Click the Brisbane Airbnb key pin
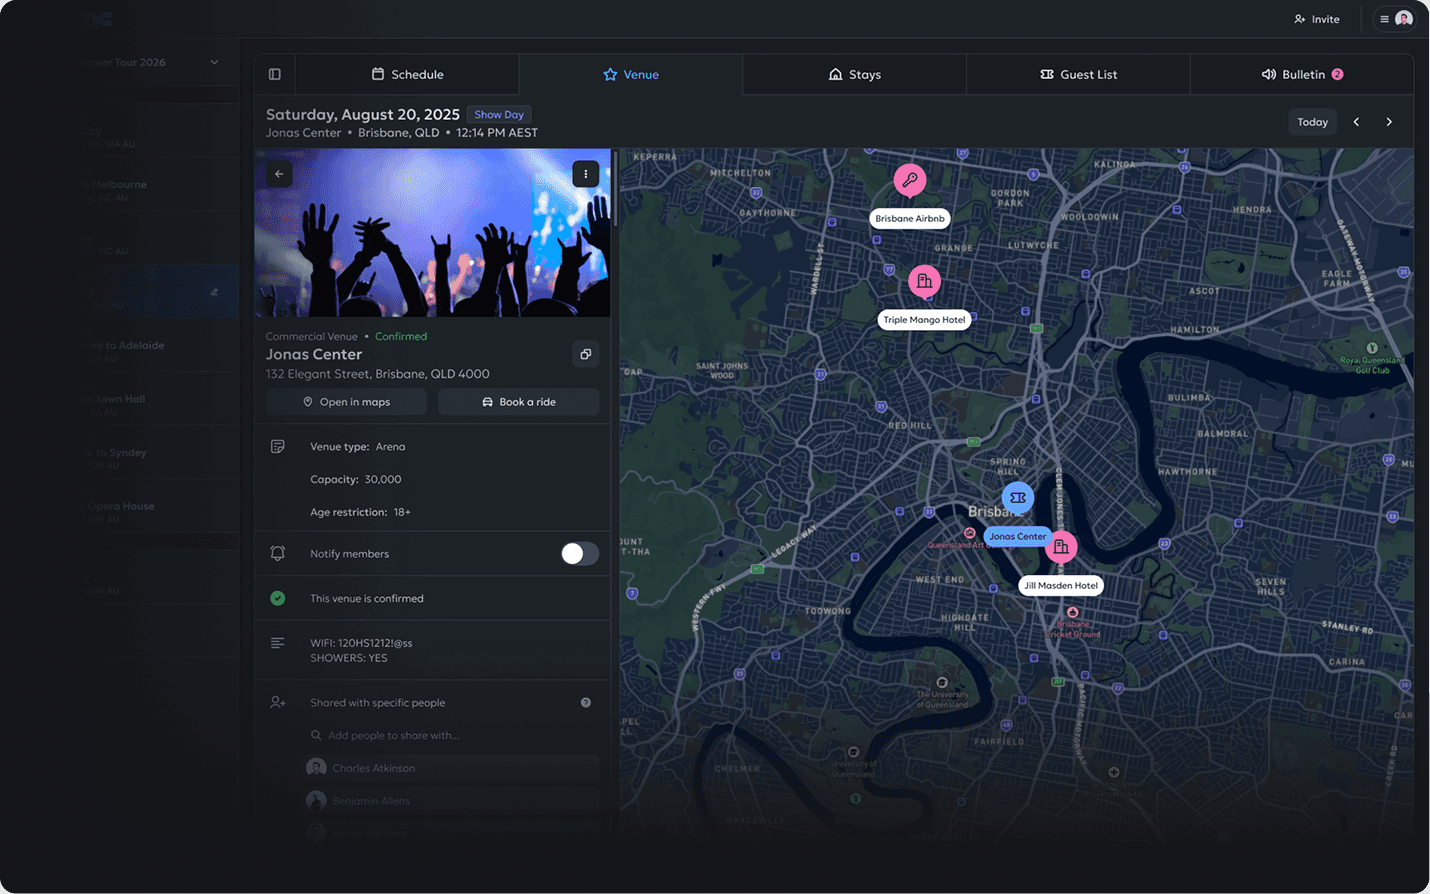The height and width of the screenshot is (894, 1430). (x=909, y=181)
